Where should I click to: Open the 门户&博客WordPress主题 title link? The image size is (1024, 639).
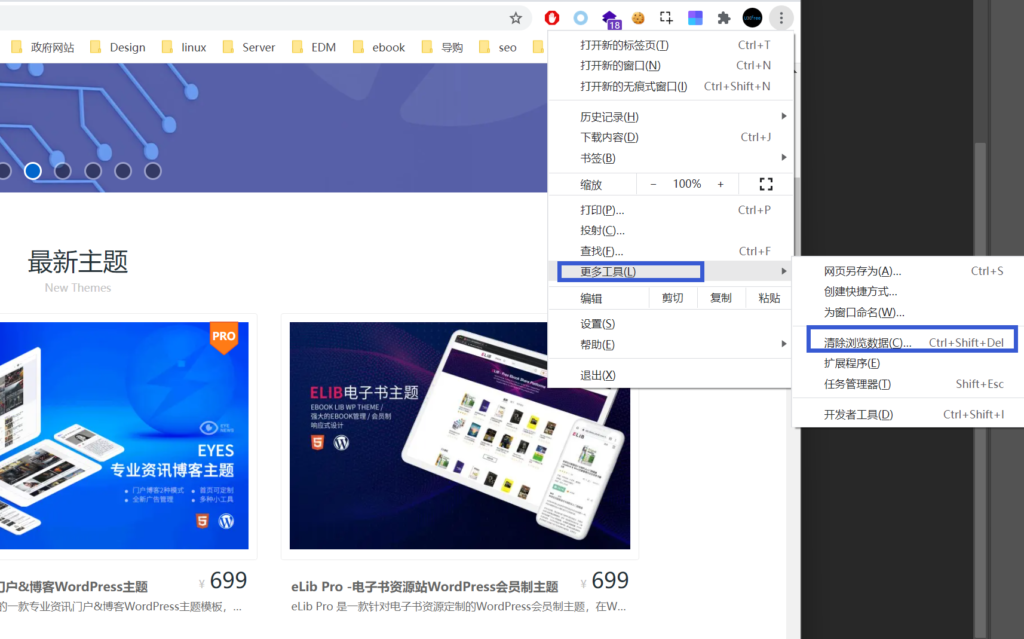(74, 587)
